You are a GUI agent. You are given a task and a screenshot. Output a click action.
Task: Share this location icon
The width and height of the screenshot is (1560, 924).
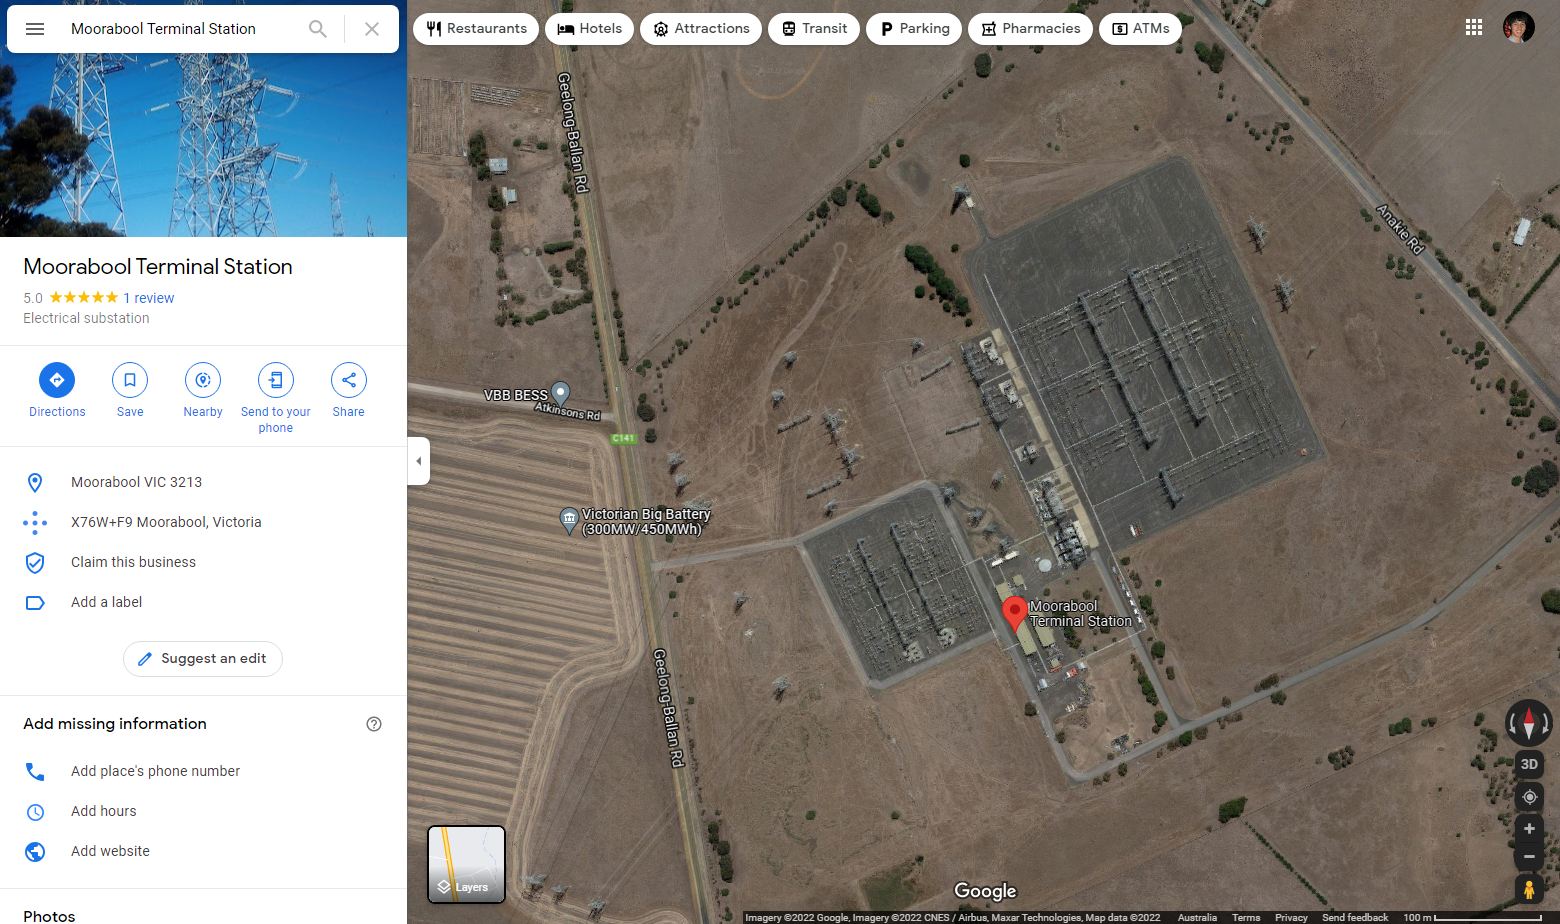(x=349, y=380)
